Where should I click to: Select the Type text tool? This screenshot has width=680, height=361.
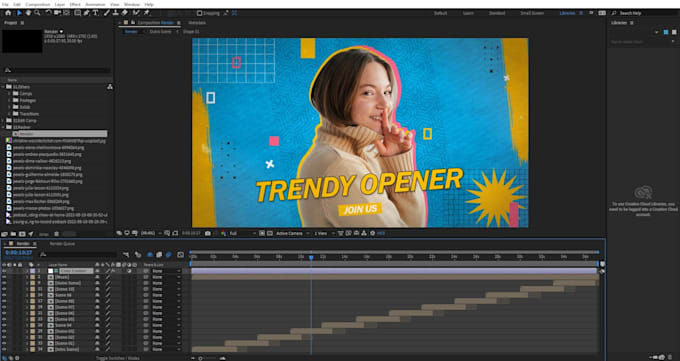pos(95,13)
